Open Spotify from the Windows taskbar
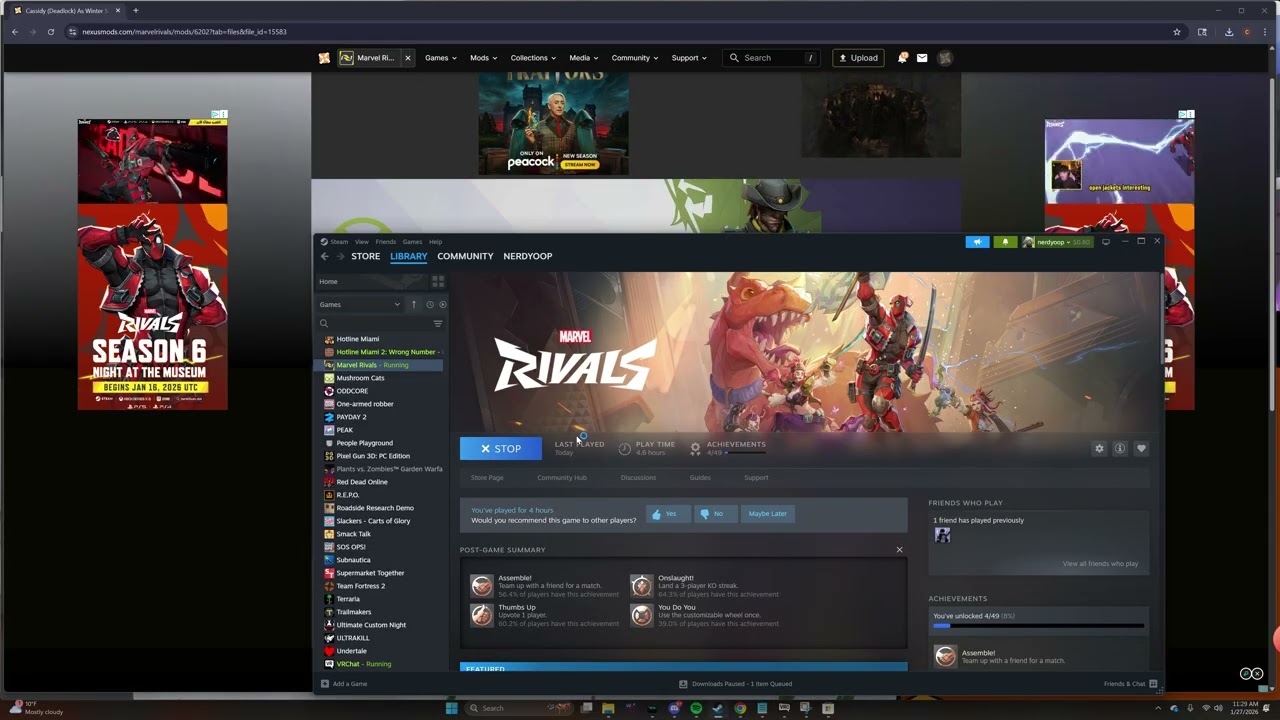 pyautogui.click(x=696, y=708)
